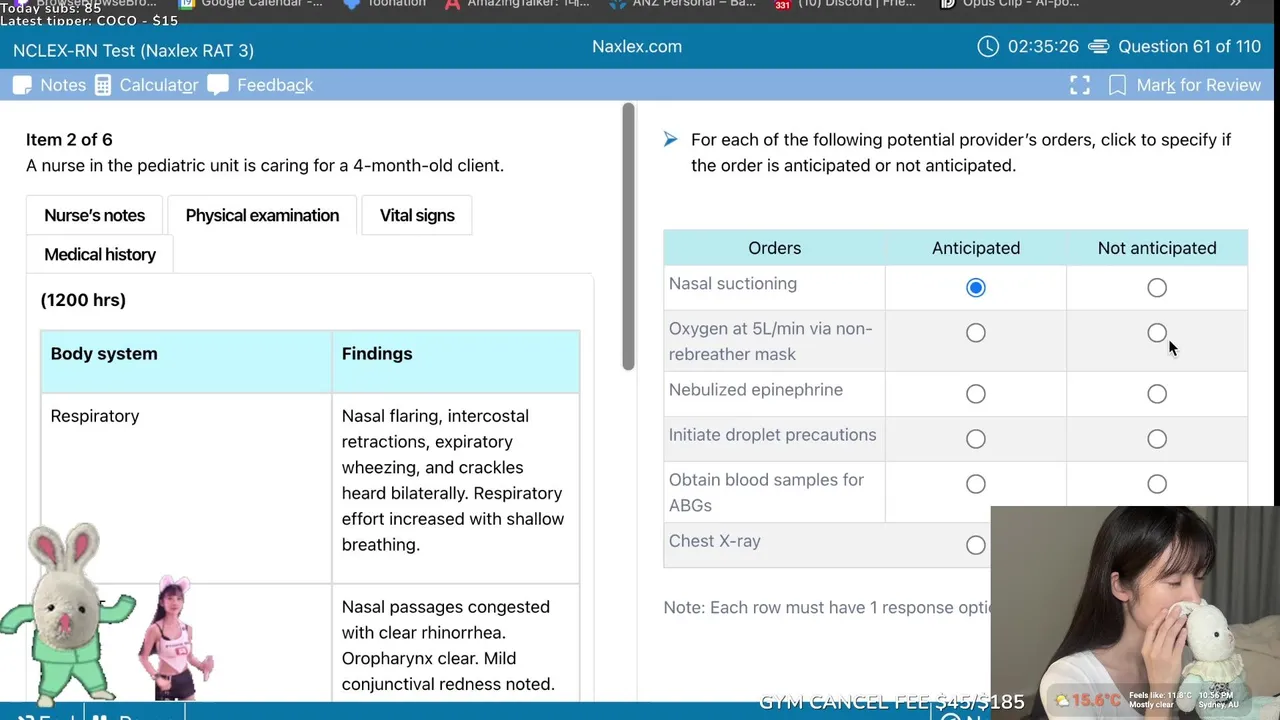Open the Calculator tool icon

tap(103, 85)
